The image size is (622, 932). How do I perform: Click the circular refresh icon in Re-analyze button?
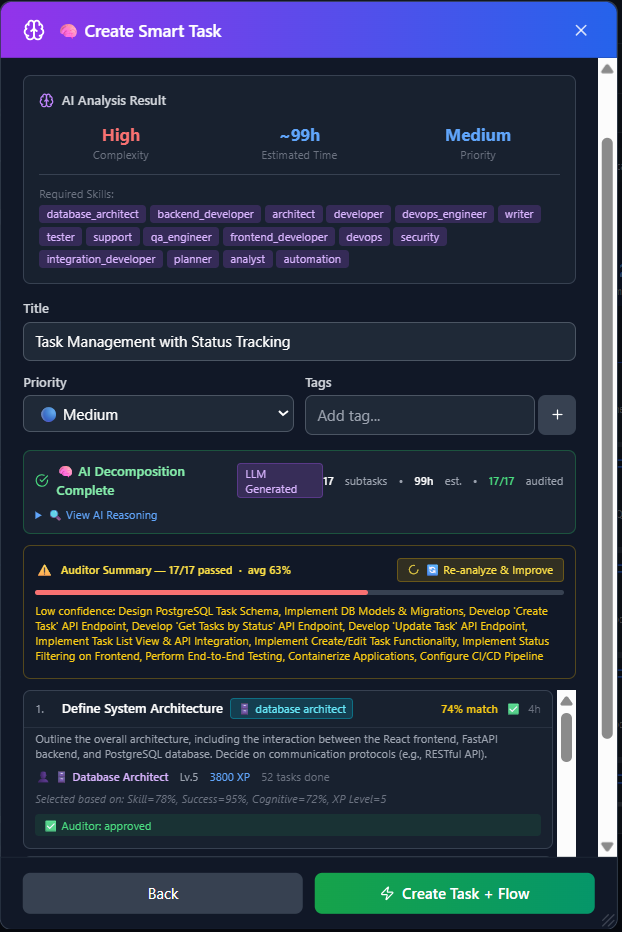(x=413, y=570)
